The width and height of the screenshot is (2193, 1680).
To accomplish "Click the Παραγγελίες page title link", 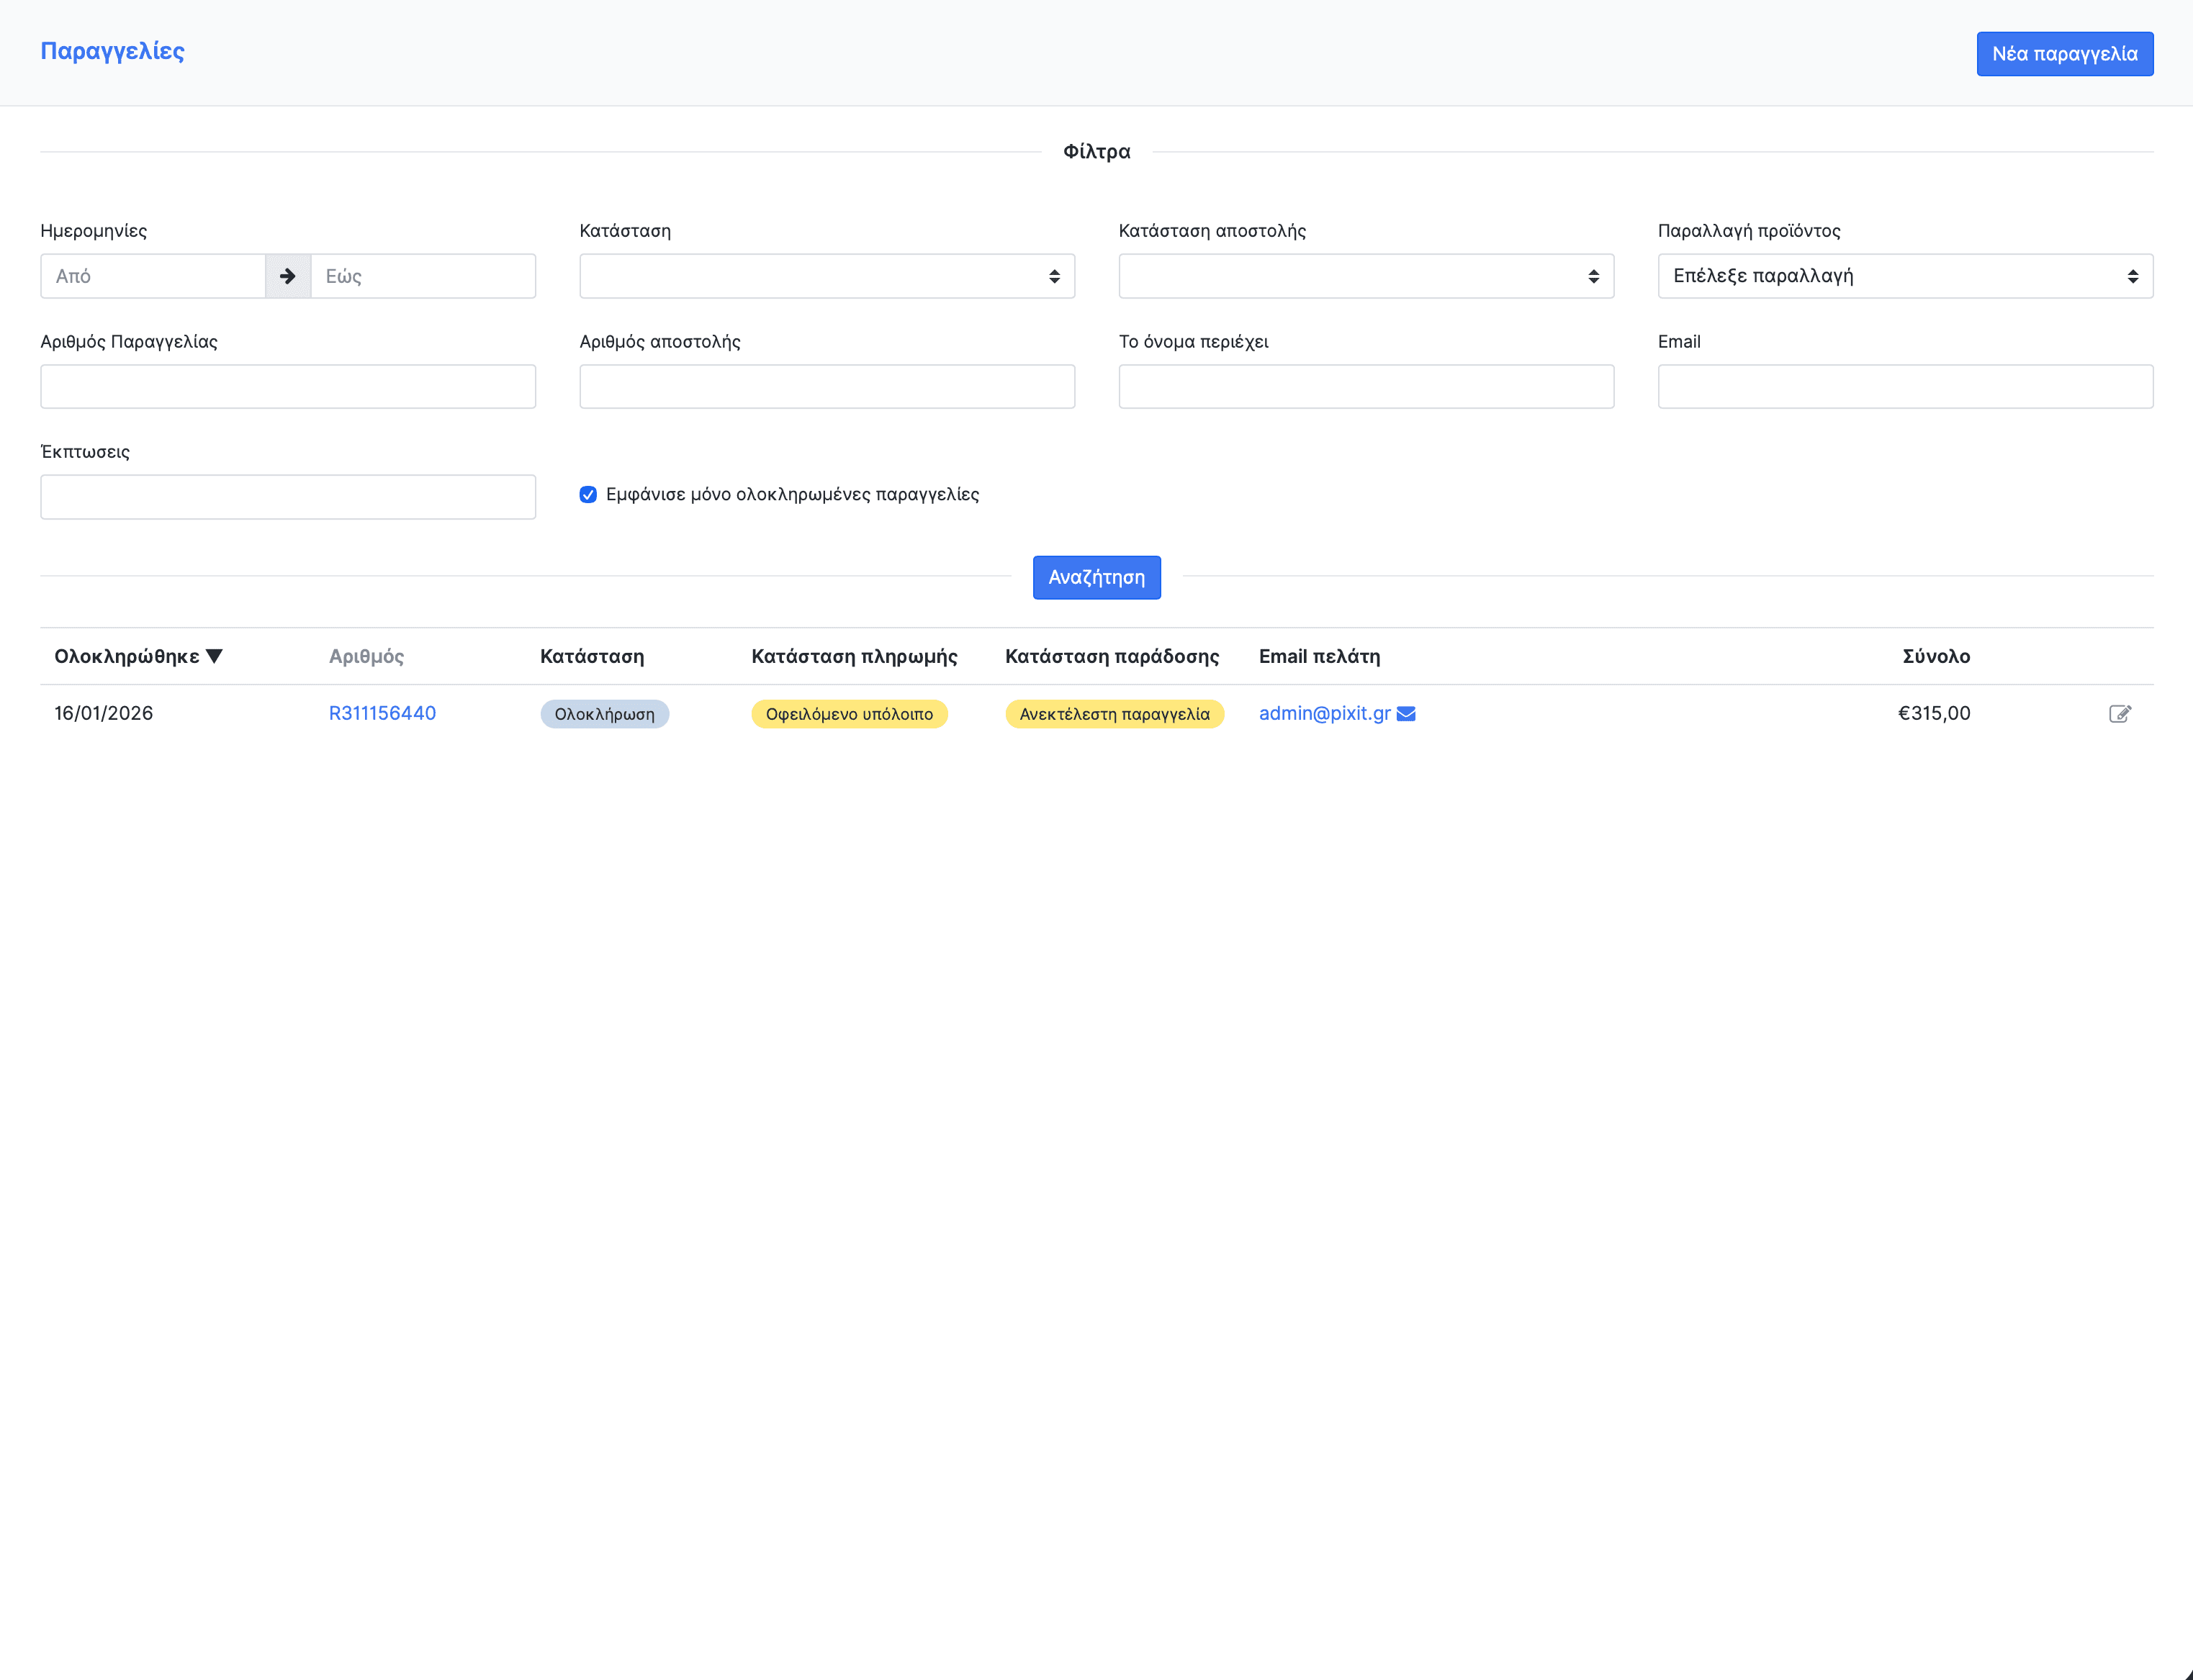I will pos(112,51).
